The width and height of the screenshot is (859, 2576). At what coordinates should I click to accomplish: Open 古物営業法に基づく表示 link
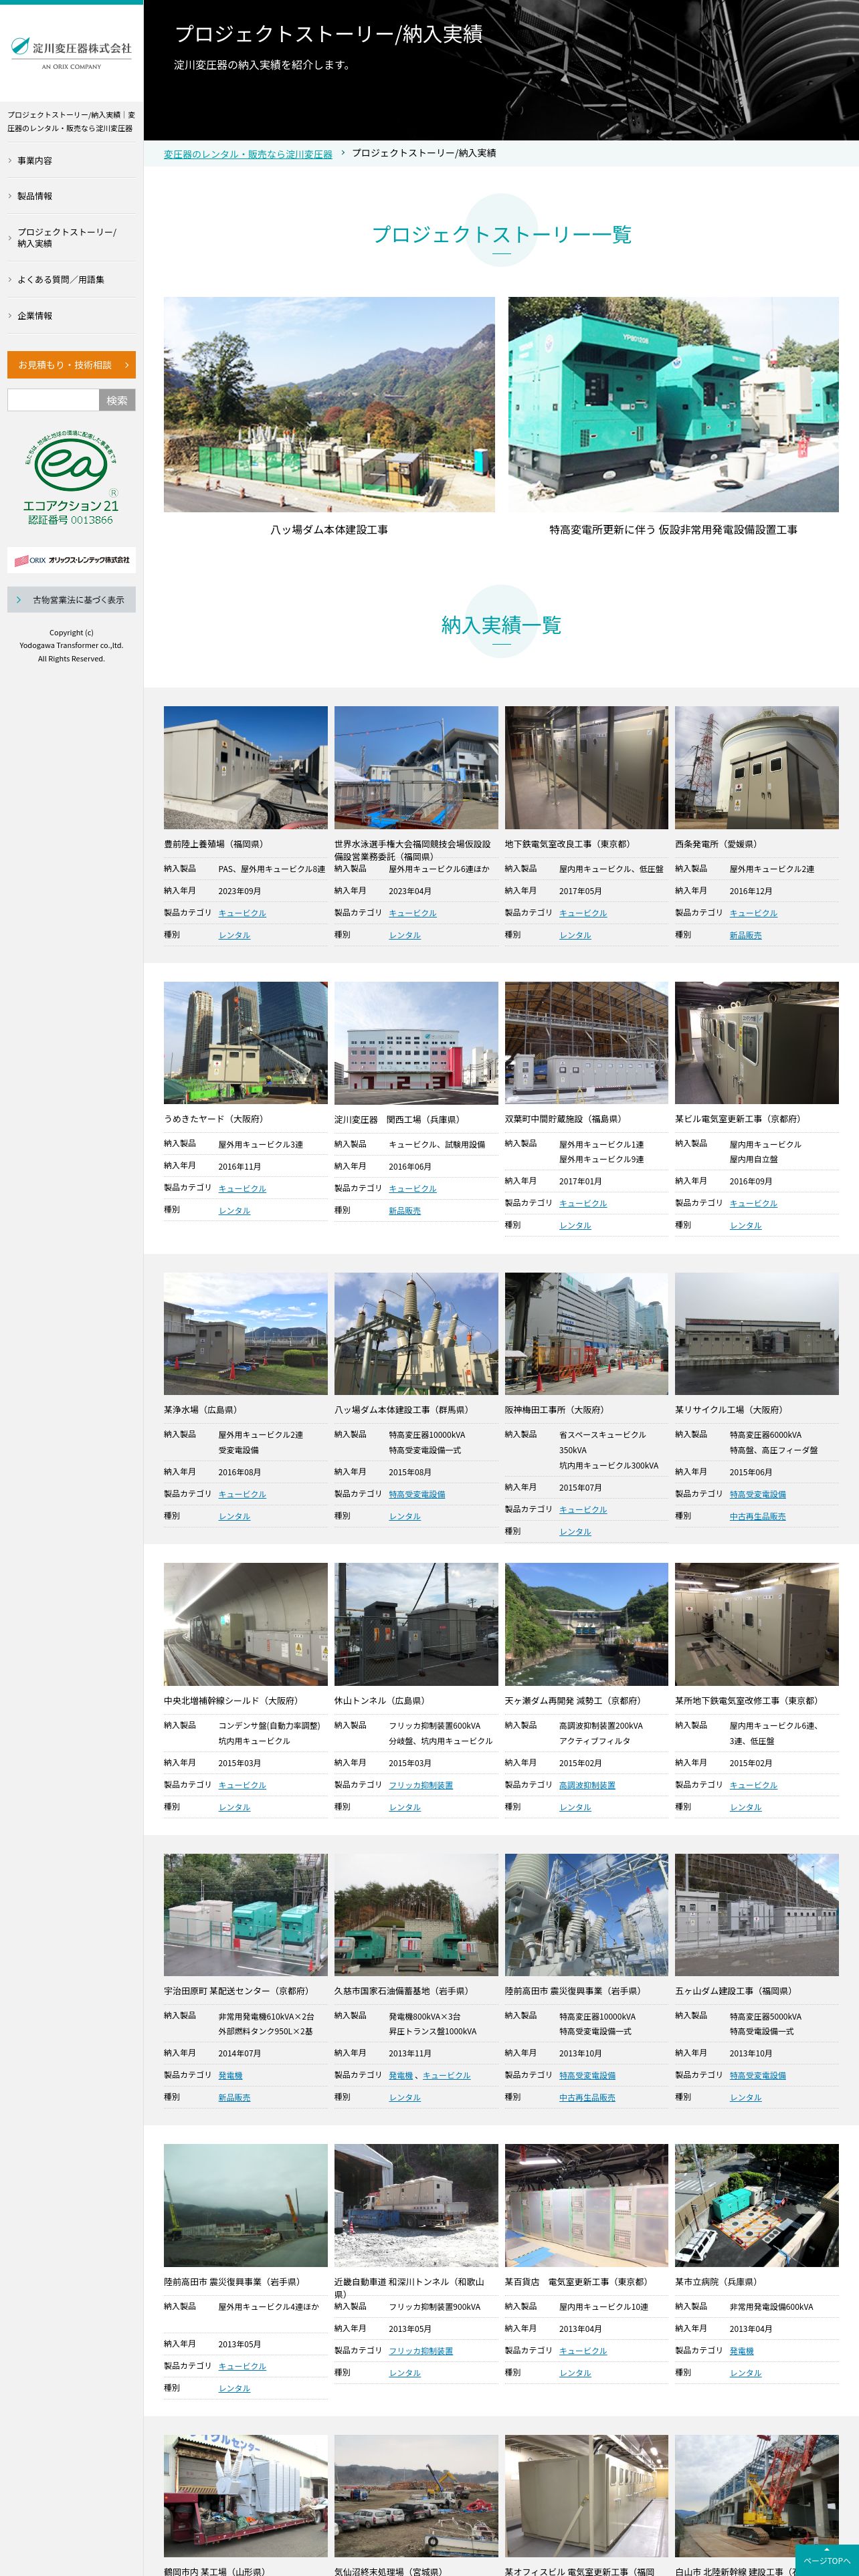[71, 600]
